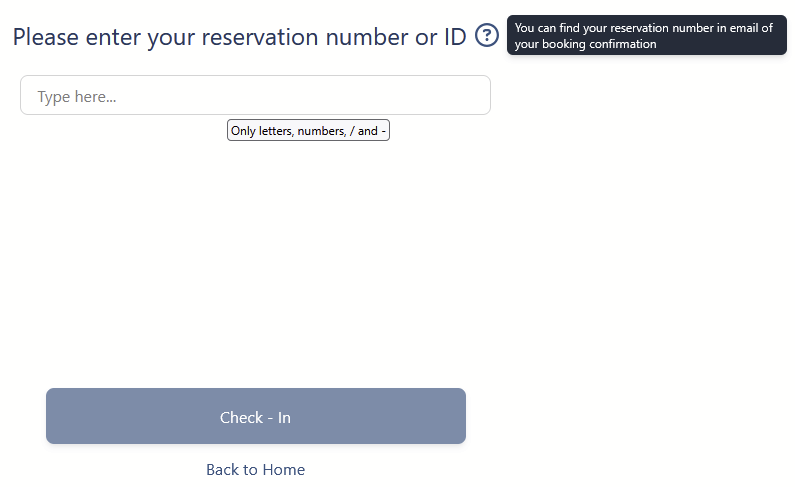795x487 pixels.
Task: Click 'Back to Home' below Check - In
Action: click(x=255, y=469)
